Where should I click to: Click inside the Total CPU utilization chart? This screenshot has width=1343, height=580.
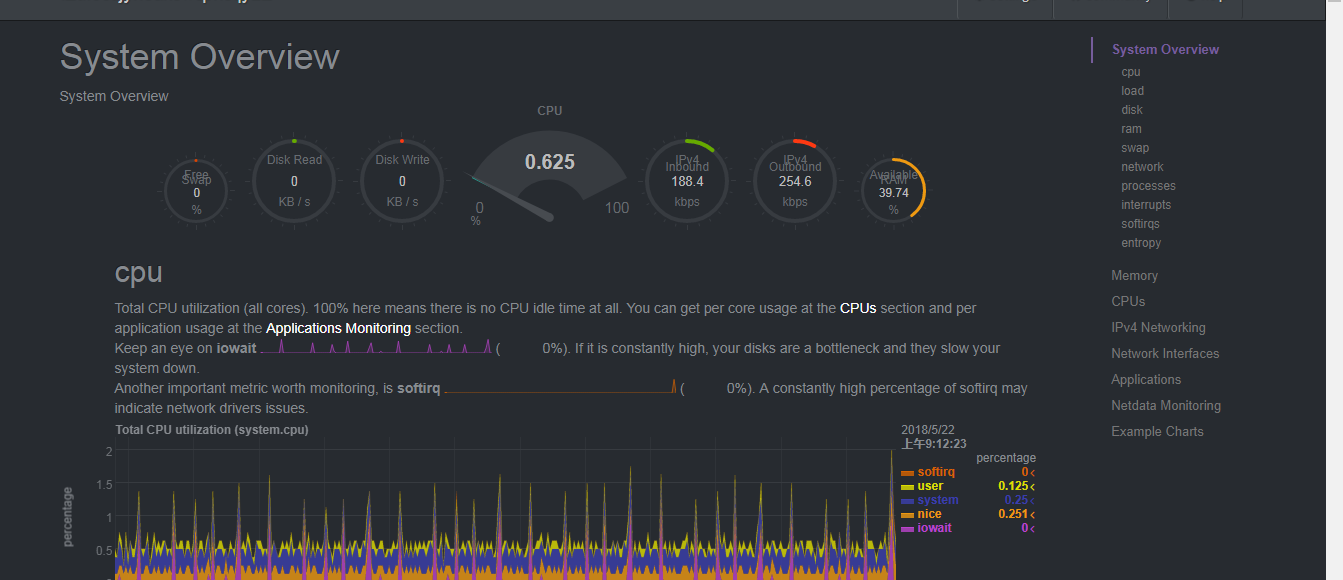[x=505, y=510]
